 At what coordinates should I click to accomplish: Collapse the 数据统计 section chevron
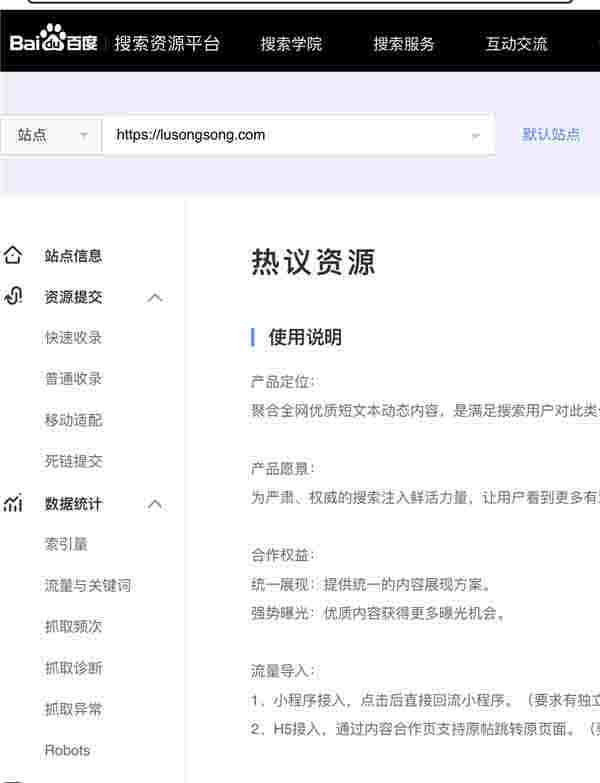[x=155, y=504]
